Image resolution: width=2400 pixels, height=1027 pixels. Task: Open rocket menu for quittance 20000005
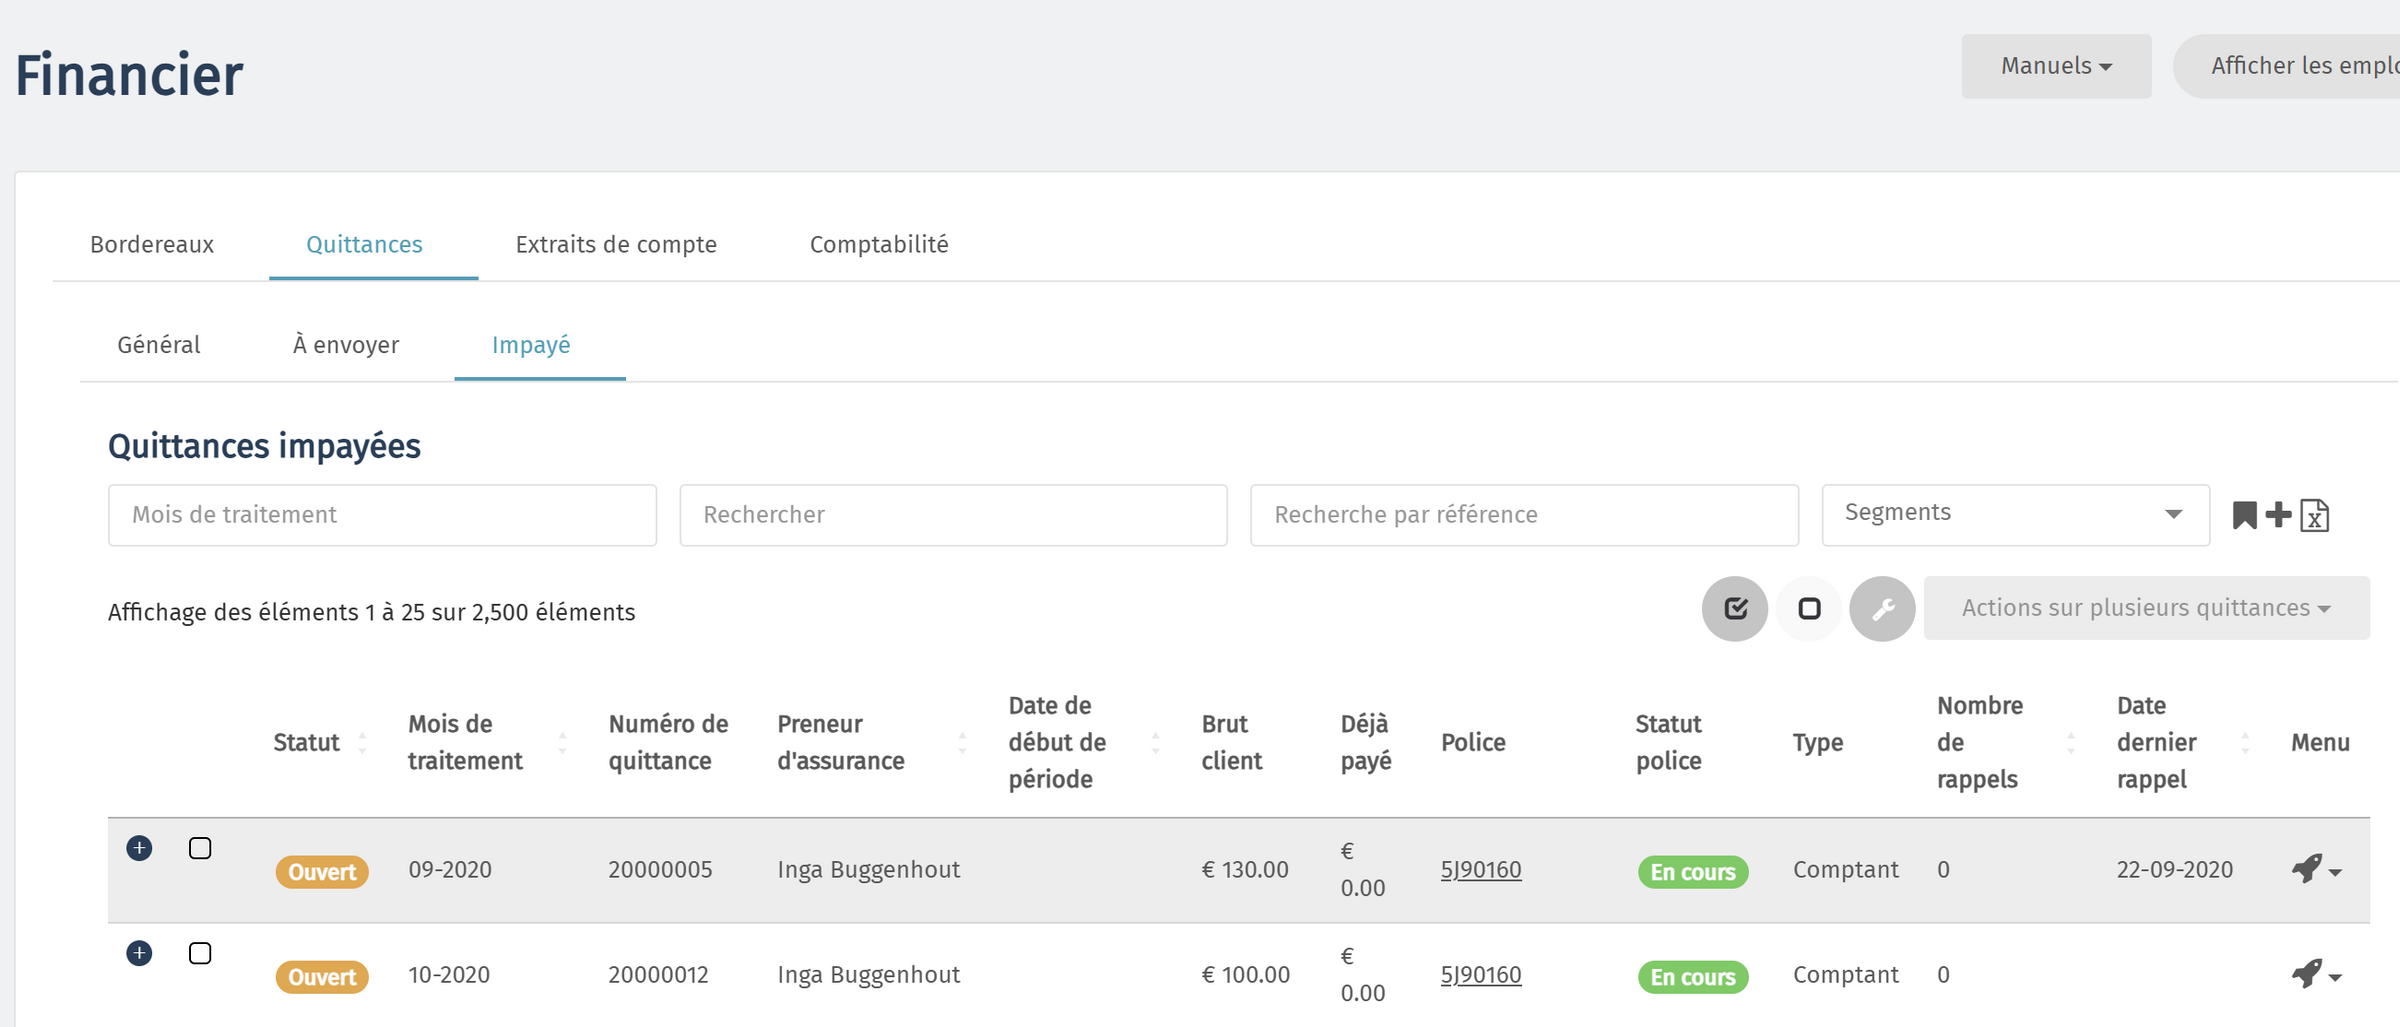(x=2316, y=869)
